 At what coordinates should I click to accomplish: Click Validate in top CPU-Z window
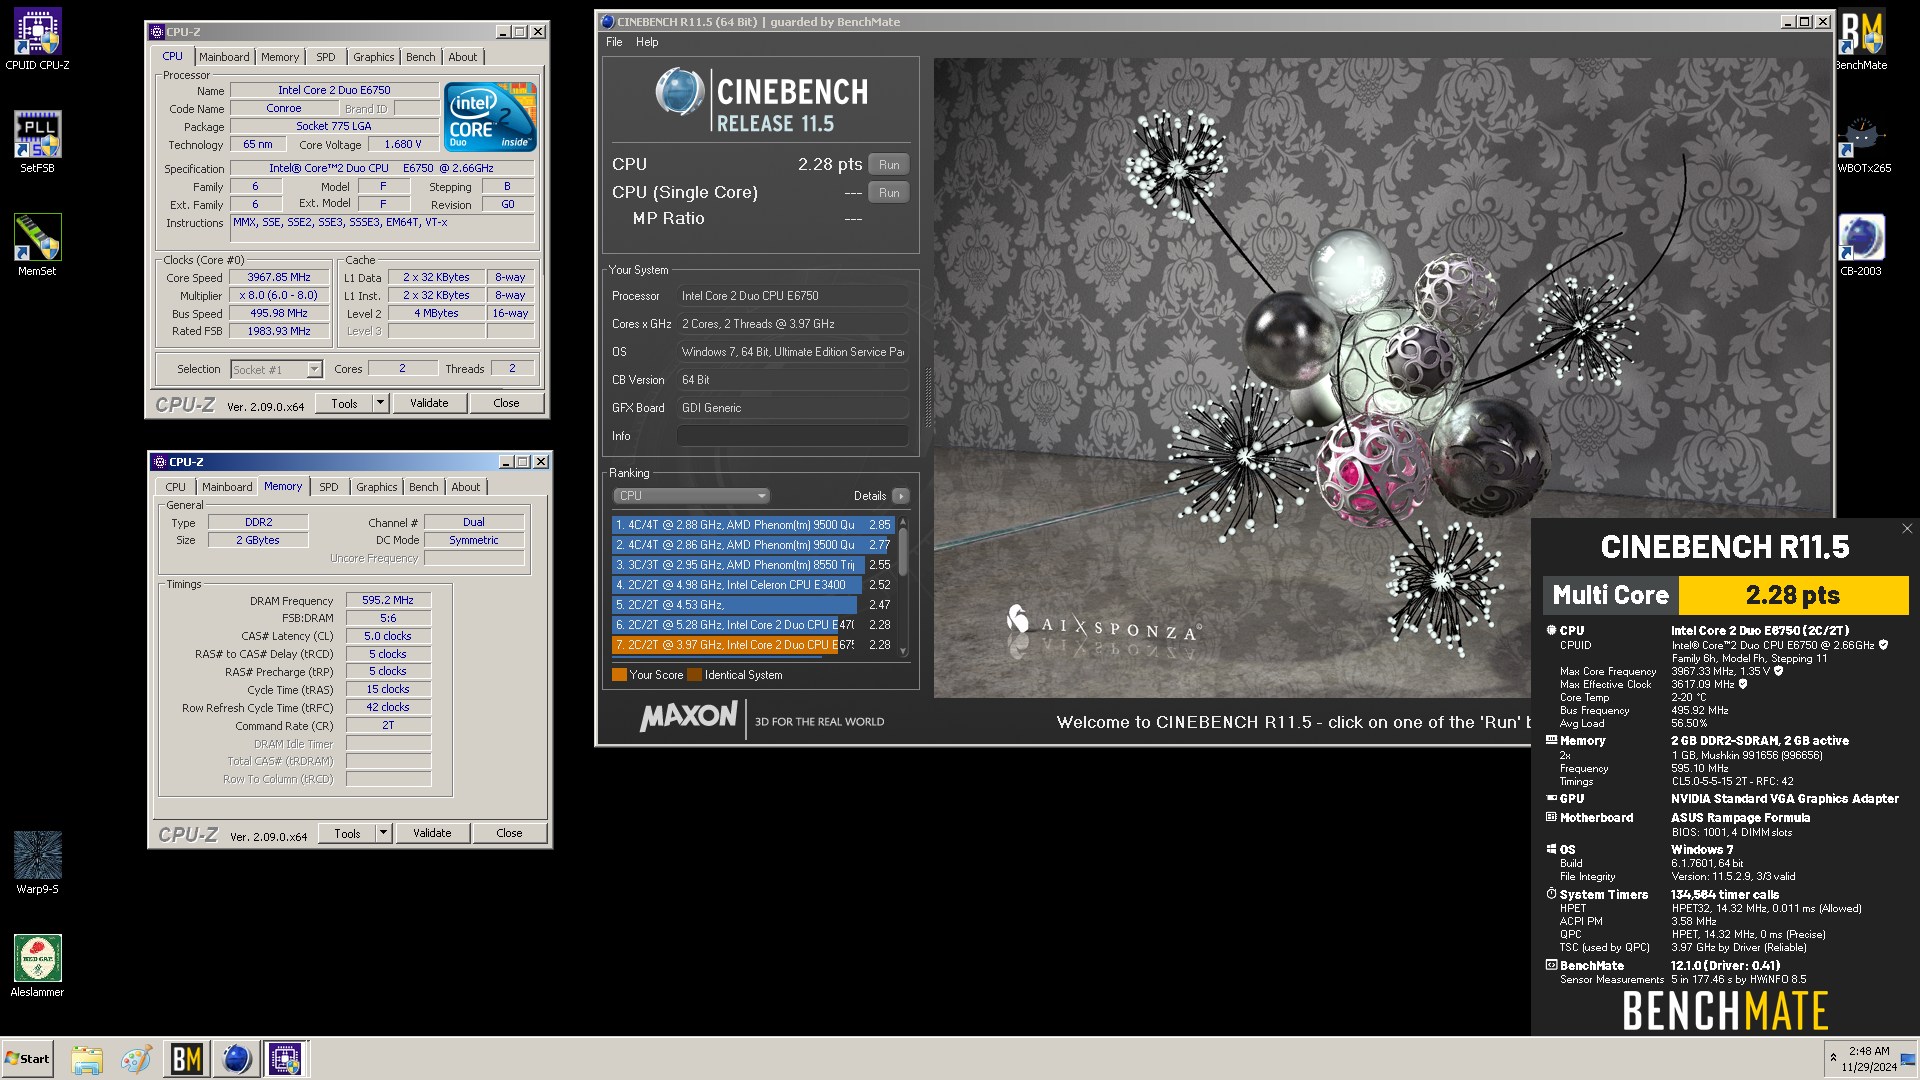click(429, 403)
